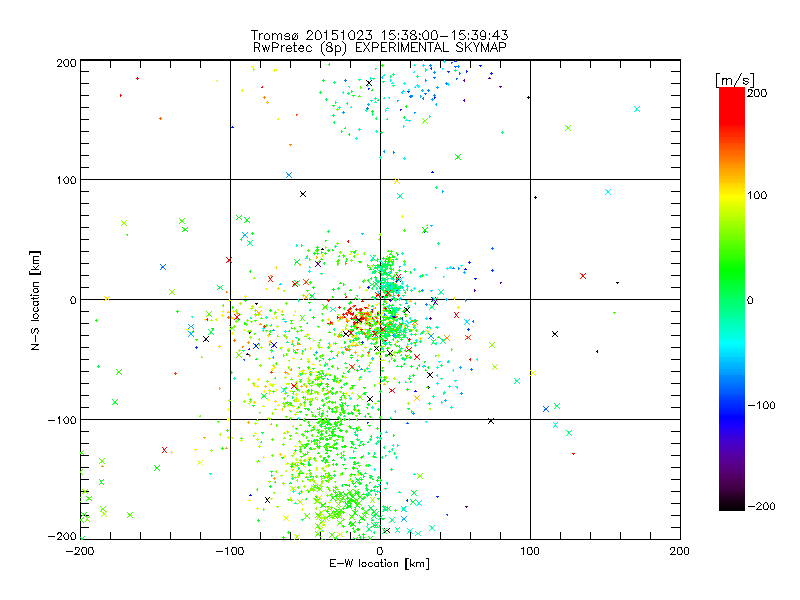Image resolution: width=800 pixels, height=600 pixels.
Task: Click the "100" tick label on the N-S axis
Action: click(66, 180)
